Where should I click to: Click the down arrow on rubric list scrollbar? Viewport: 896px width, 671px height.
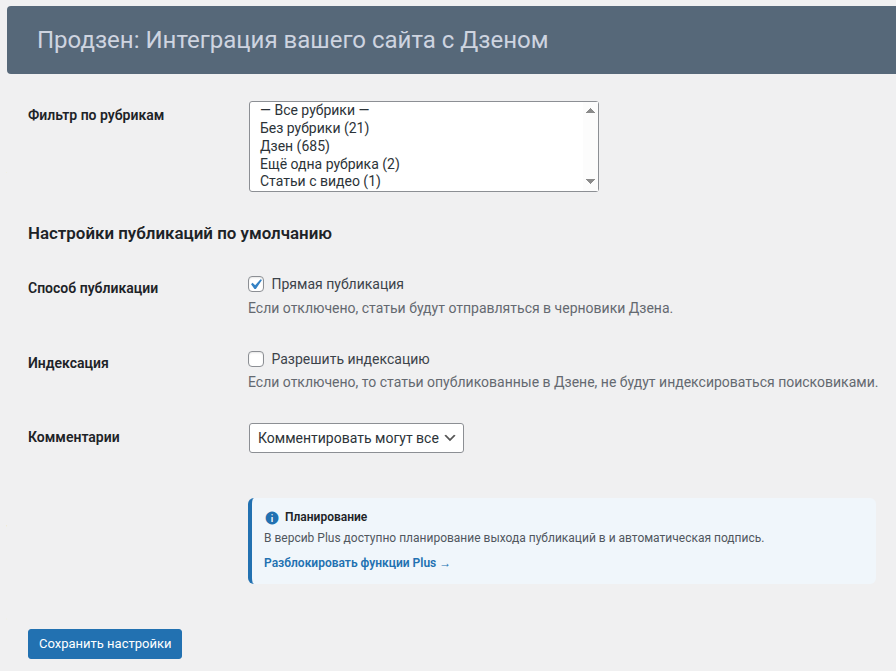click(590, 183)
